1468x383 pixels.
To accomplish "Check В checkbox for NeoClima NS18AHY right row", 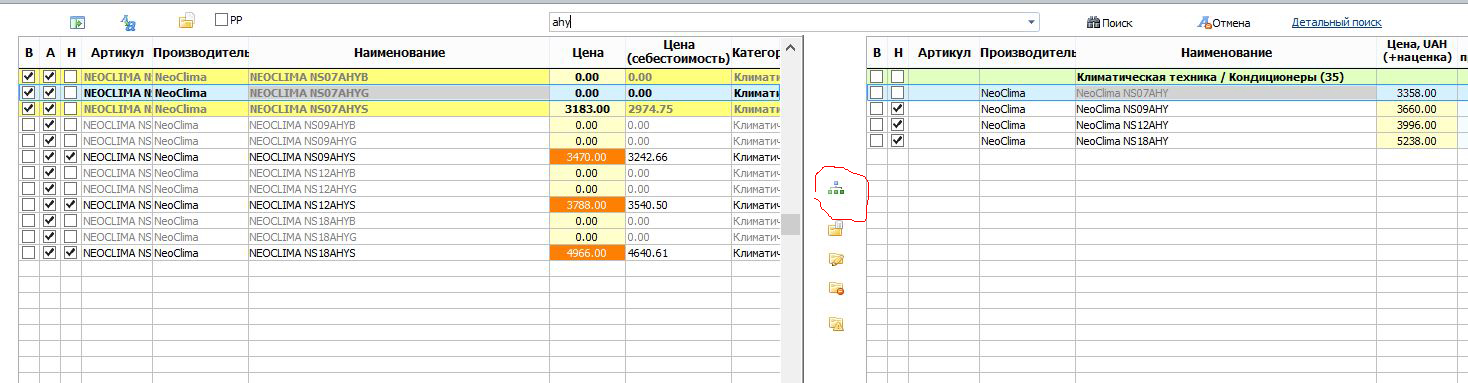I will (x=876, y=140).
